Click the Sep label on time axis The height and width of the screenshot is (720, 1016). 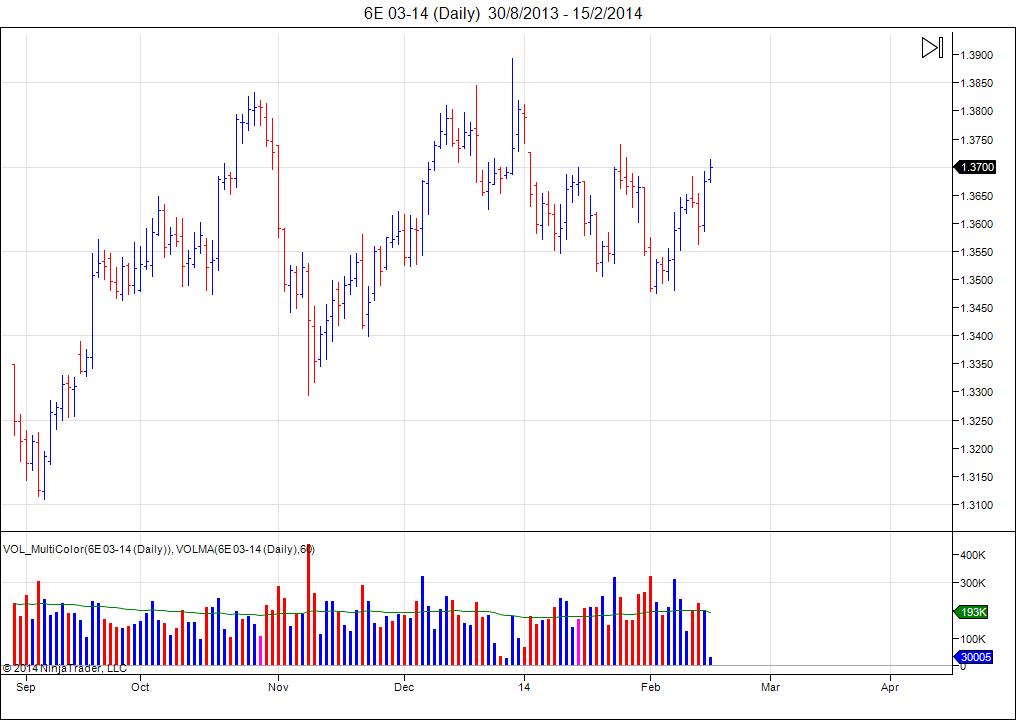click(x=26, y=687)
